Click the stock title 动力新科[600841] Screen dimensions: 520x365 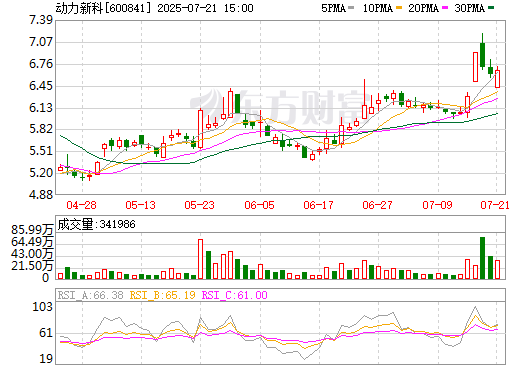click(x=104, y=8)
